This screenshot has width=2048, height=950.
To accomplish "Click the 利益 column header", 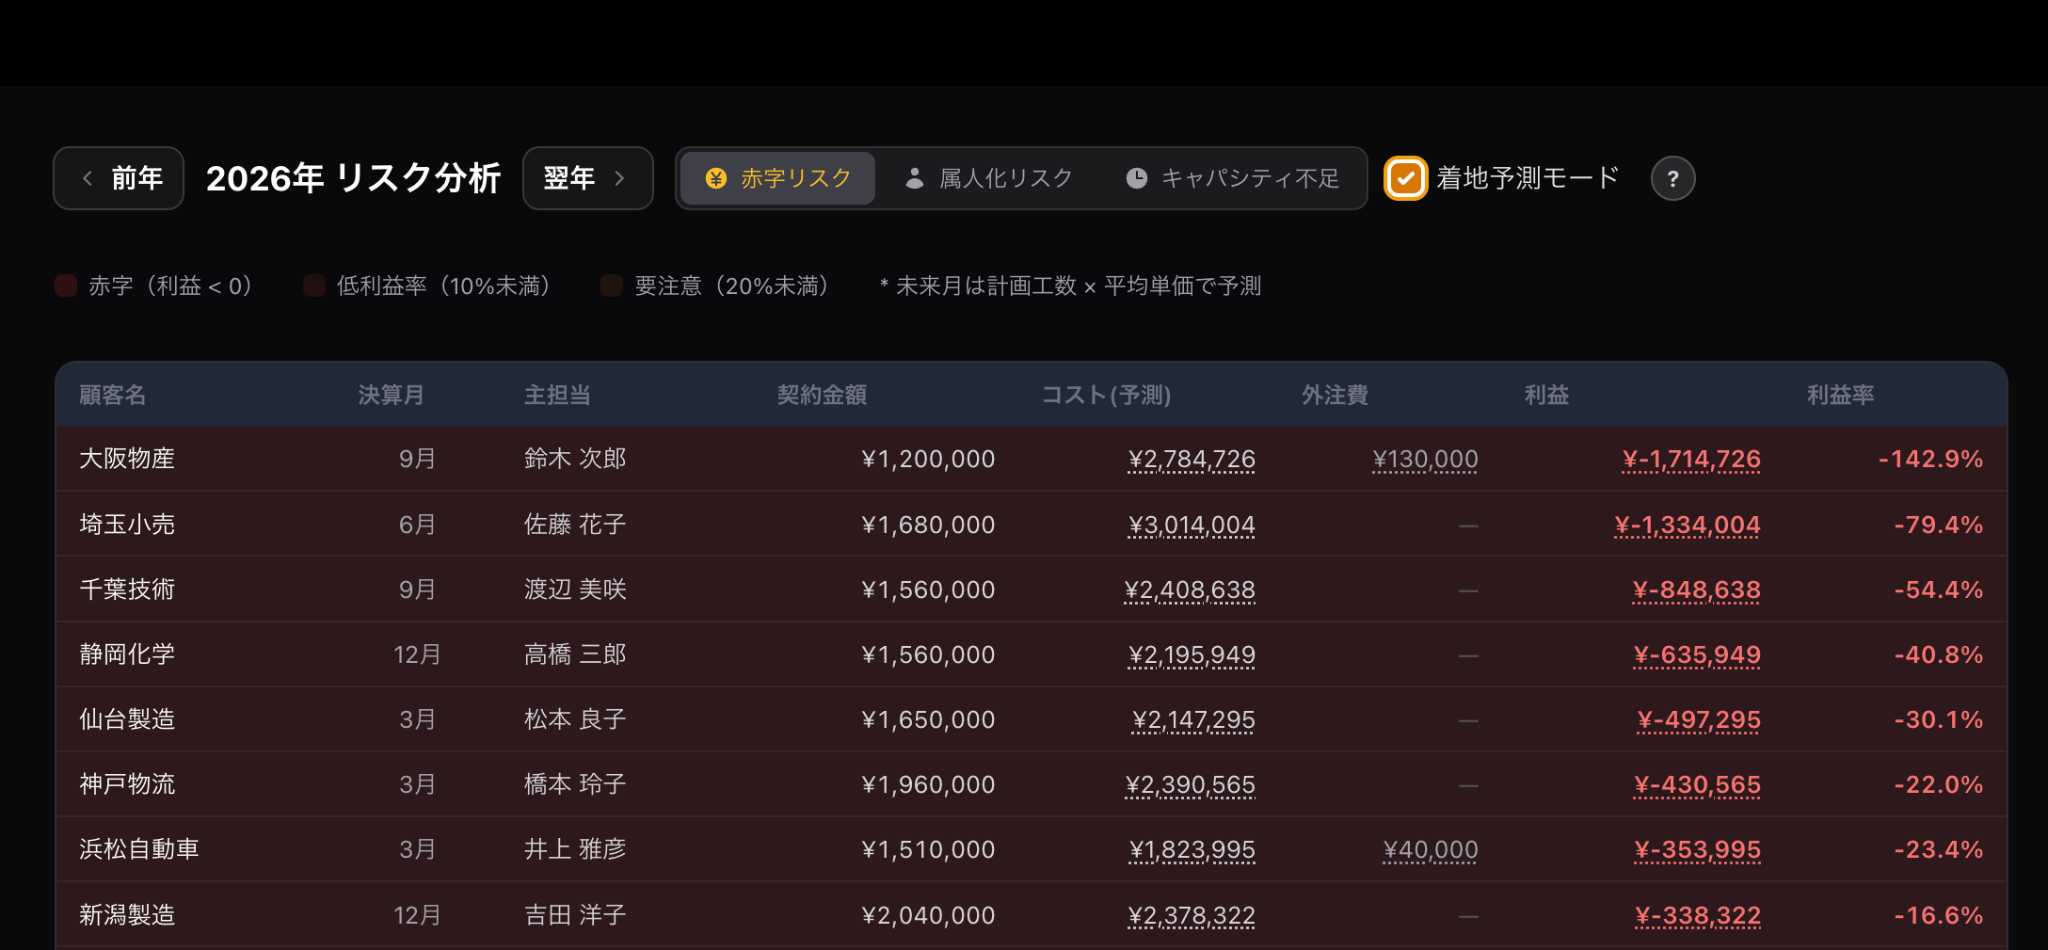I will pyautogui.click(x=1547, y=395).
